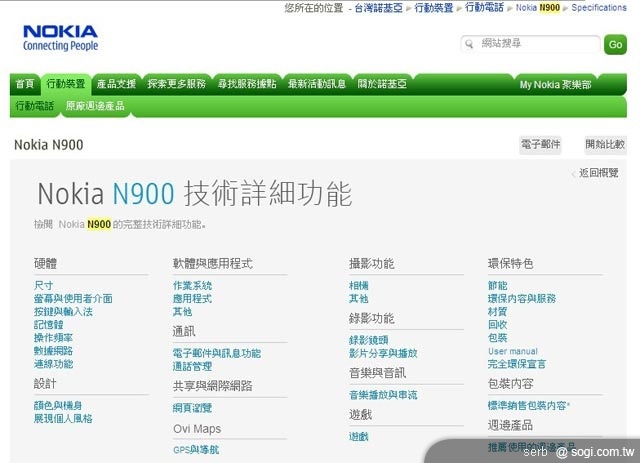Select the 行動電話 sub-tab
Screen dimensions: 640x463
coord(35,106)
